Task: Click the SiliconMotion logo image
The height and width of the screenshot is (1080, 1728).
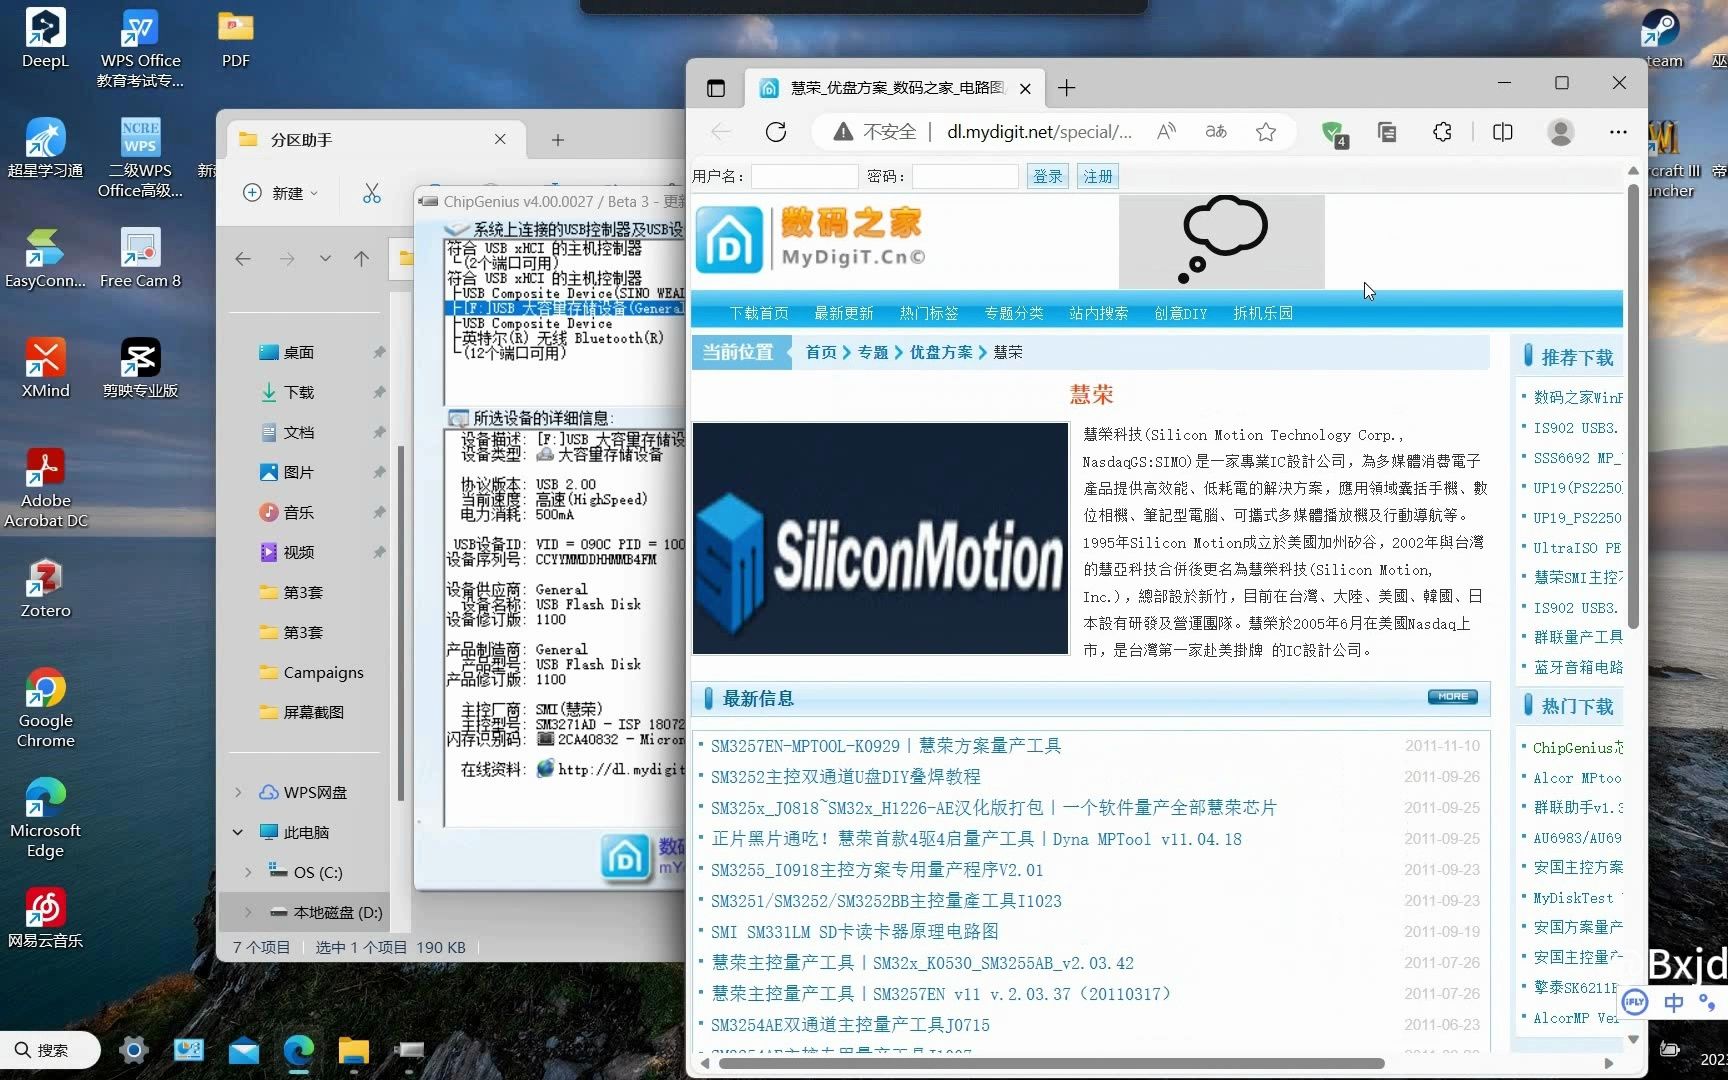Action: click(x=881, y=538)
